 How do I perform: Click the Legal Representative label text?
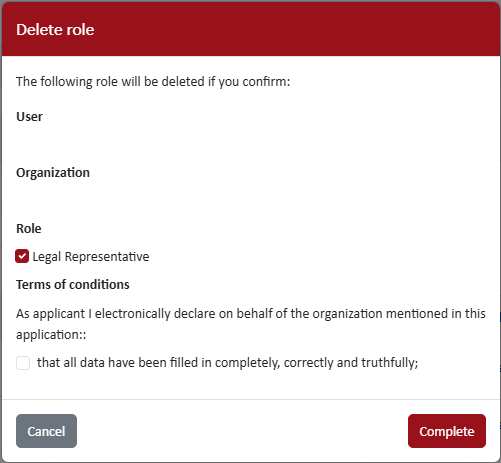[91, 257]
